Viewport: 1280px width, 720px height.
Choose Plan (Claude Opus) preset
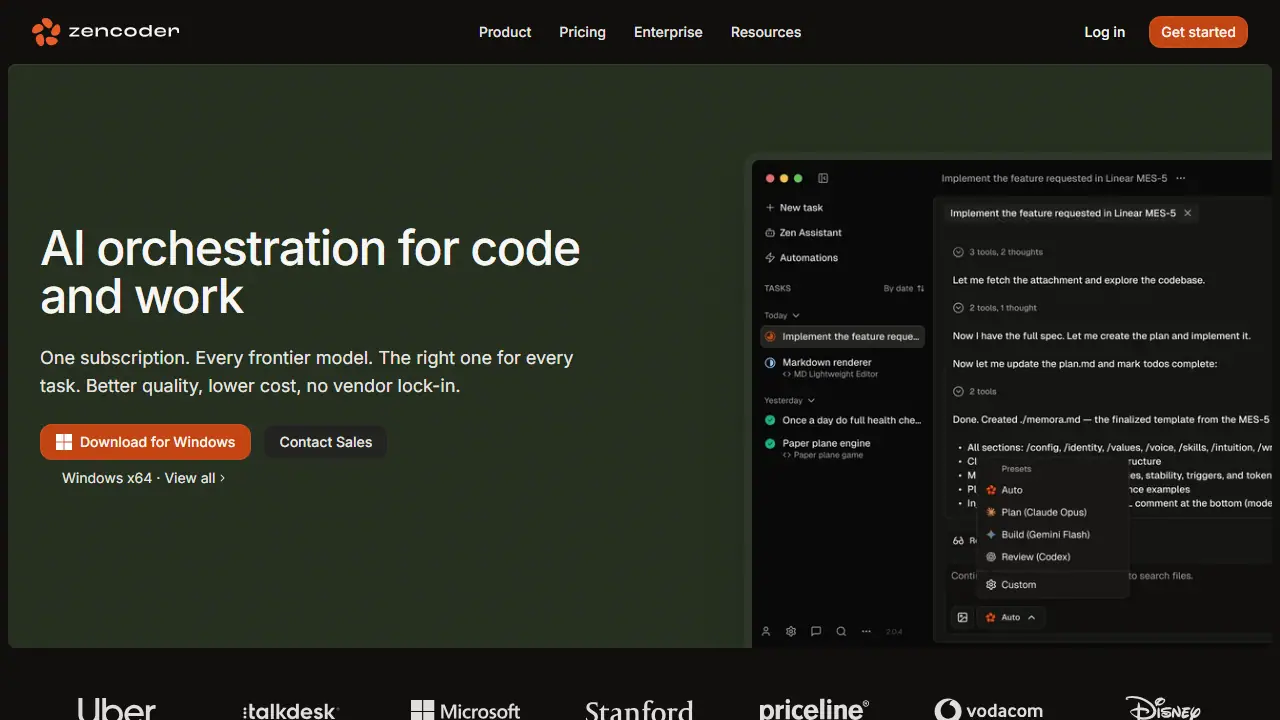point(1052,512)
